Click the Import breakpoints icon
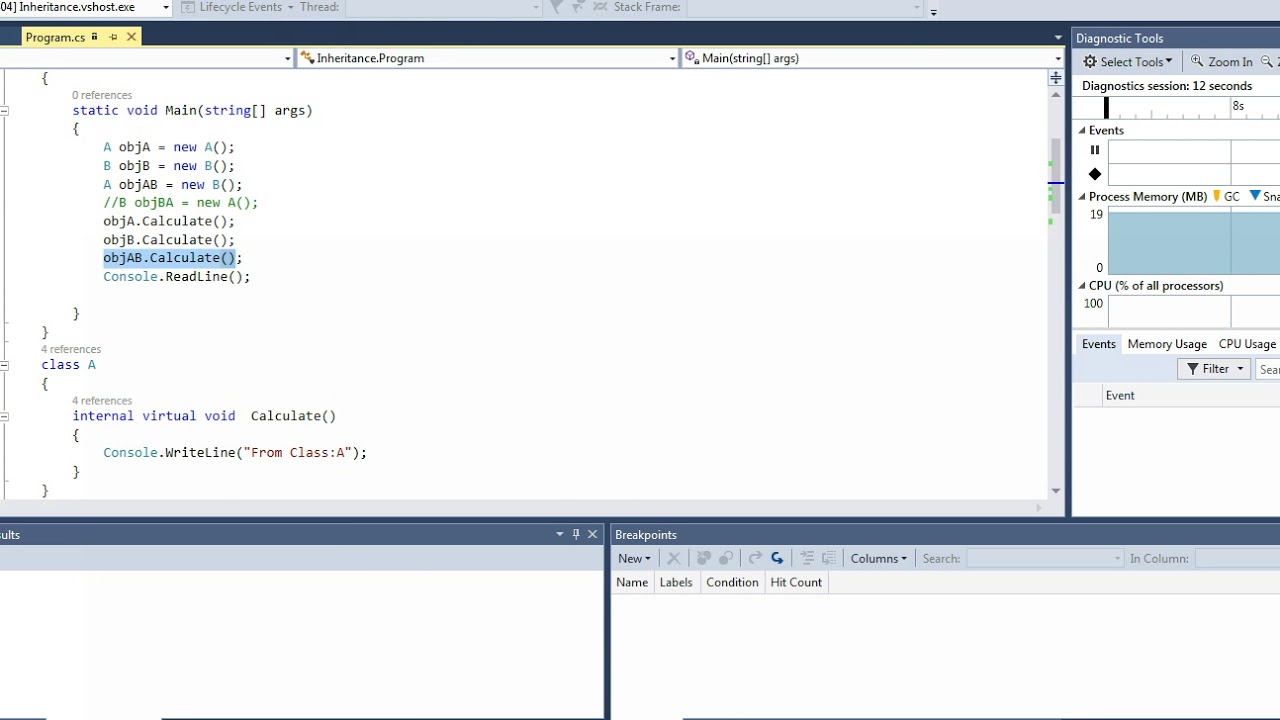The image size is (1280, 720). point(777,559)
